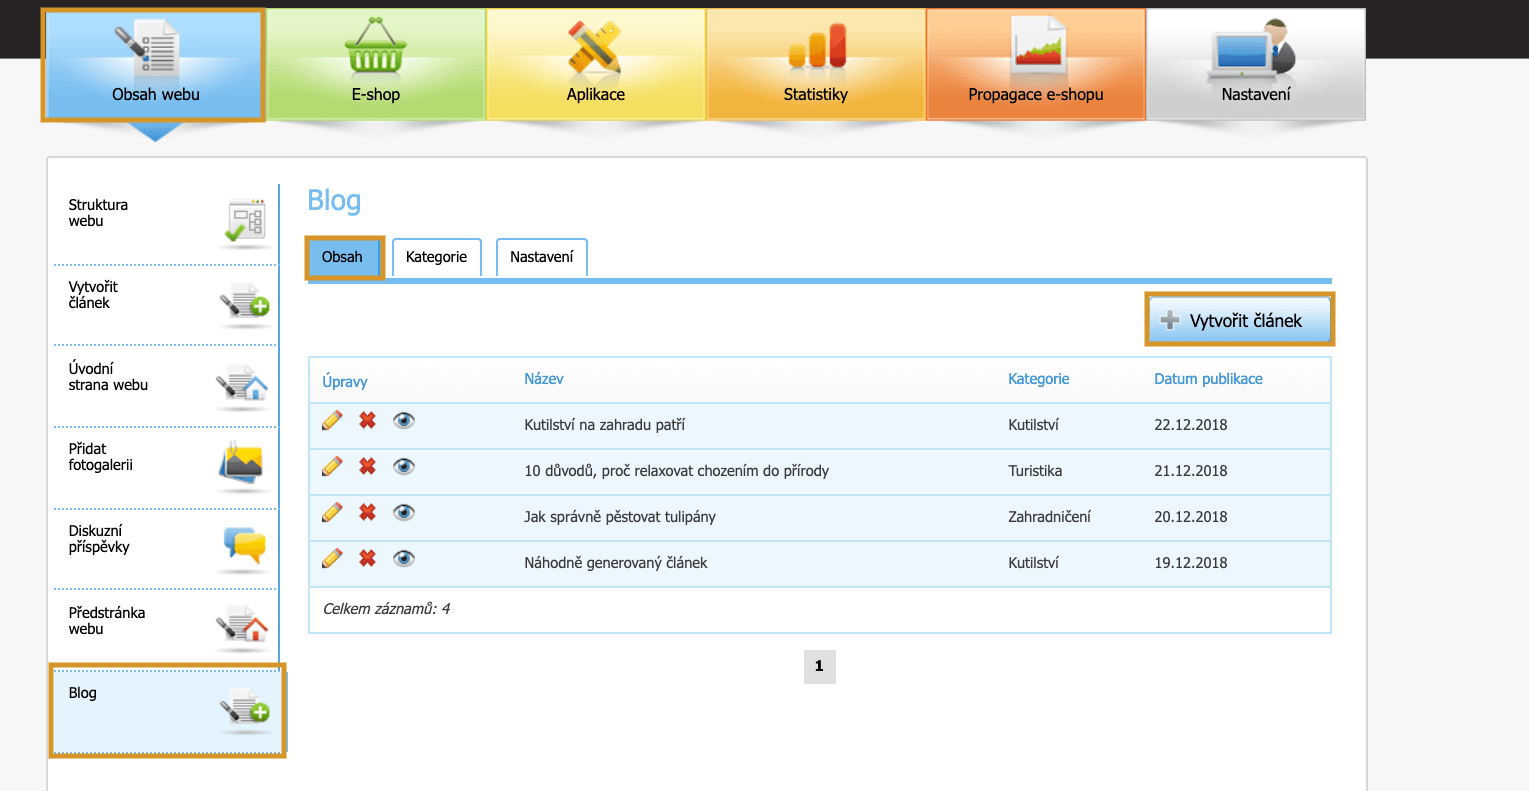Delete Náhodně generovaný článek
Viewport: 1529px width, 791px height.
coord(368,558)
